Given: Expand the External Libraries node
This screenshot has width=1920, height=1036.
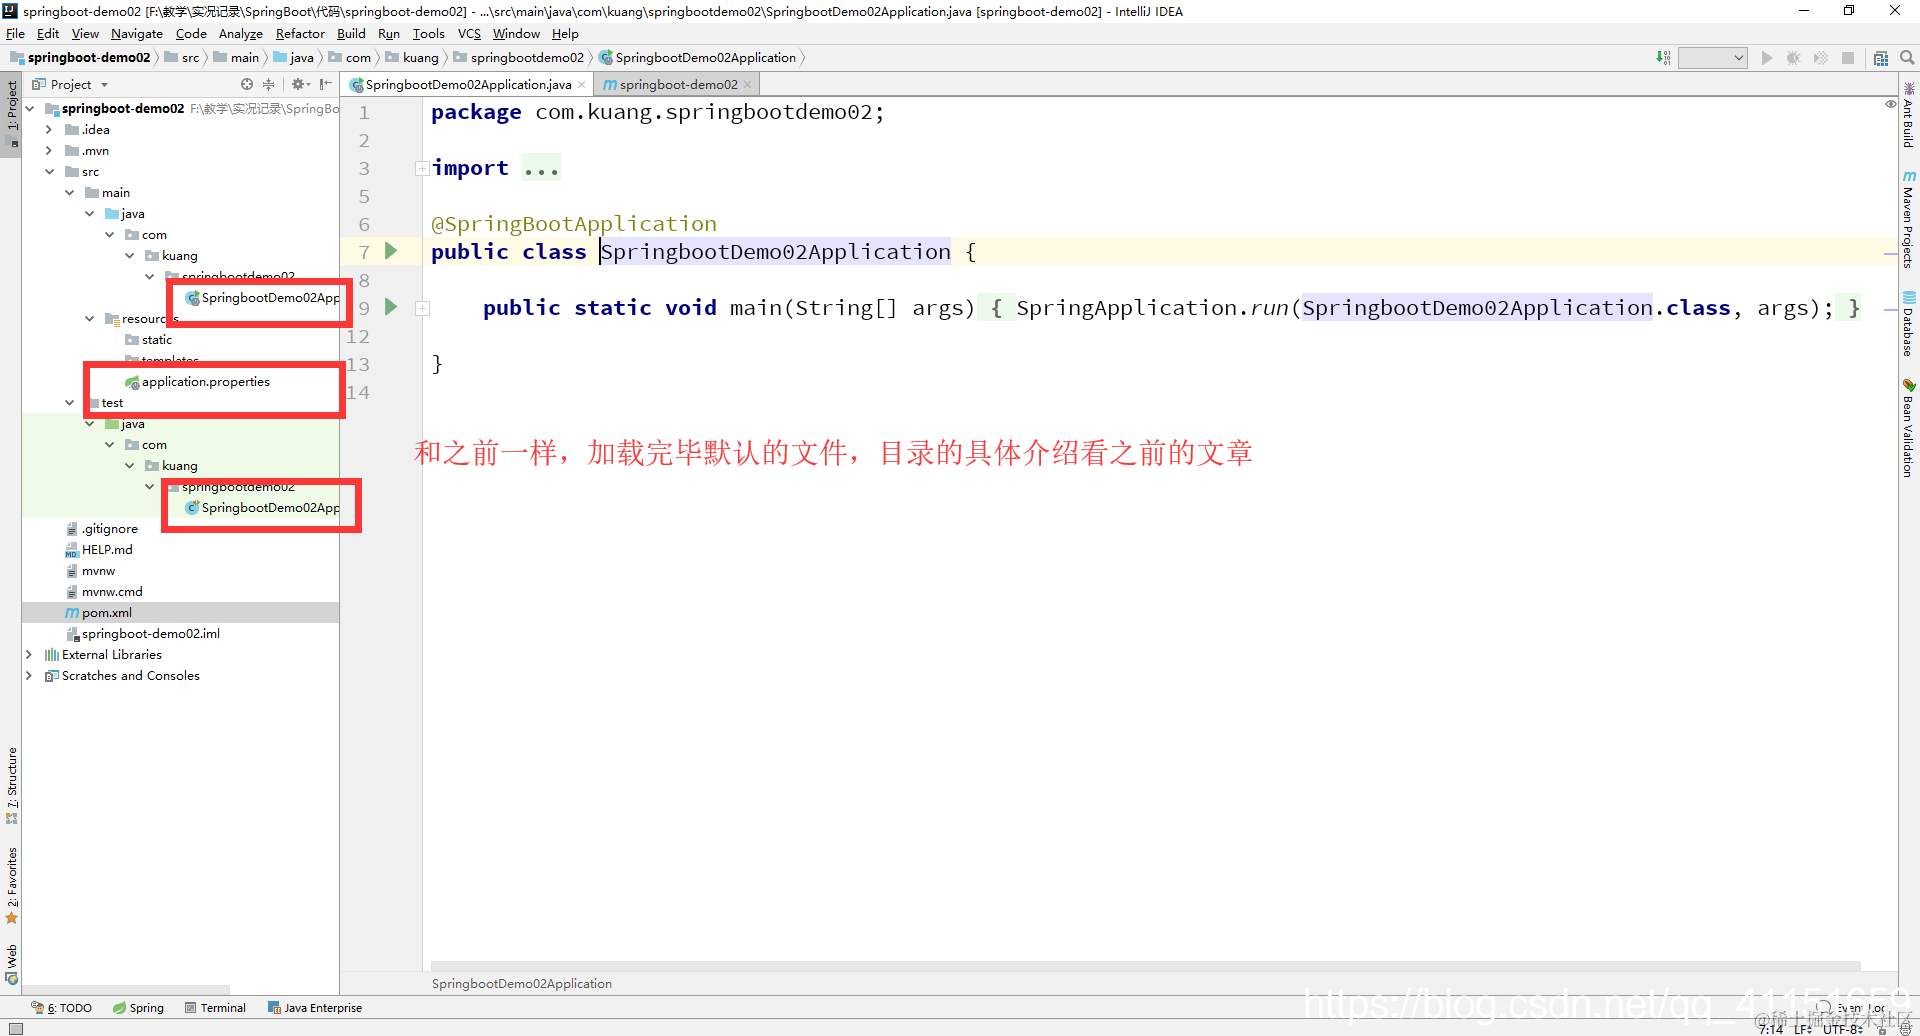Looking at the screenshot, I should click(x=29, y=654).
